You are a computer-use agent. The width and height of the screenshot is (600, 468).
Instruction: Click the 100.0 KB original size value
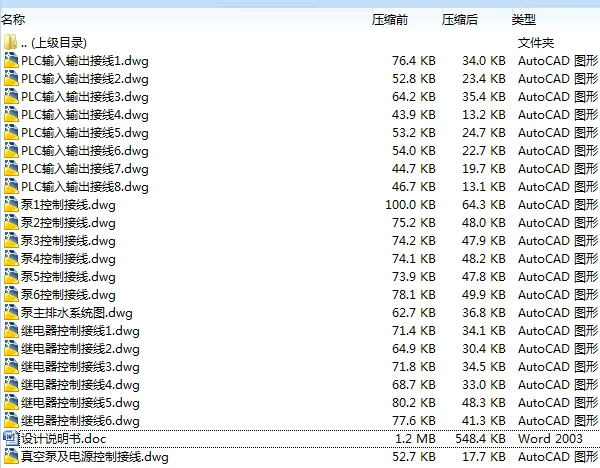[x=410, y=204]
